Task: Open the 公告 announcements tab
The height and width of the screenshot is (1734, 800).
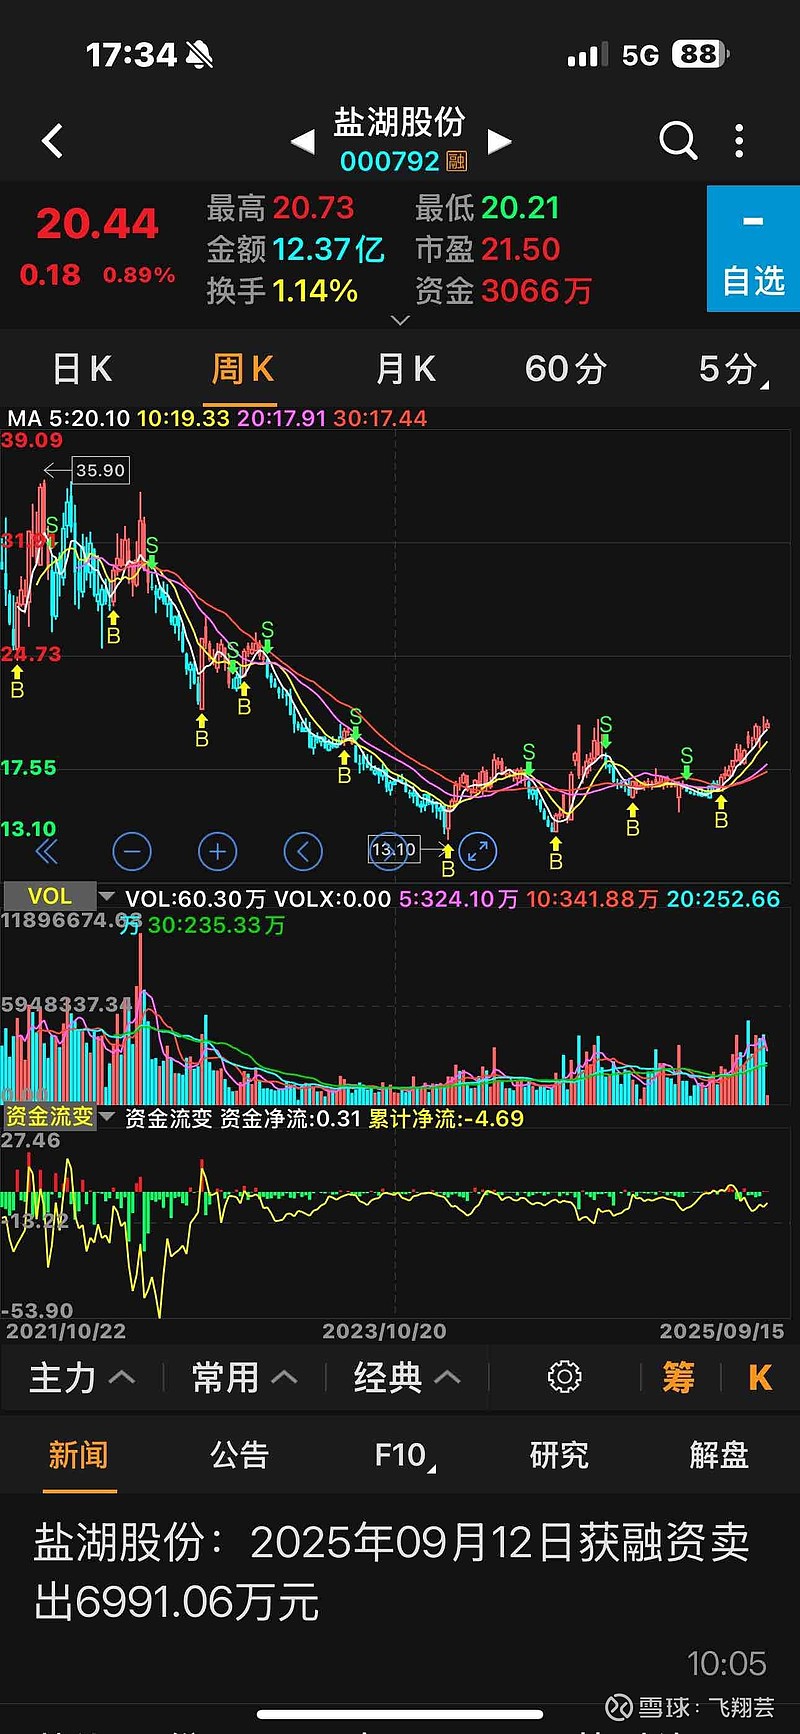Action: [x=239, y=1455]
